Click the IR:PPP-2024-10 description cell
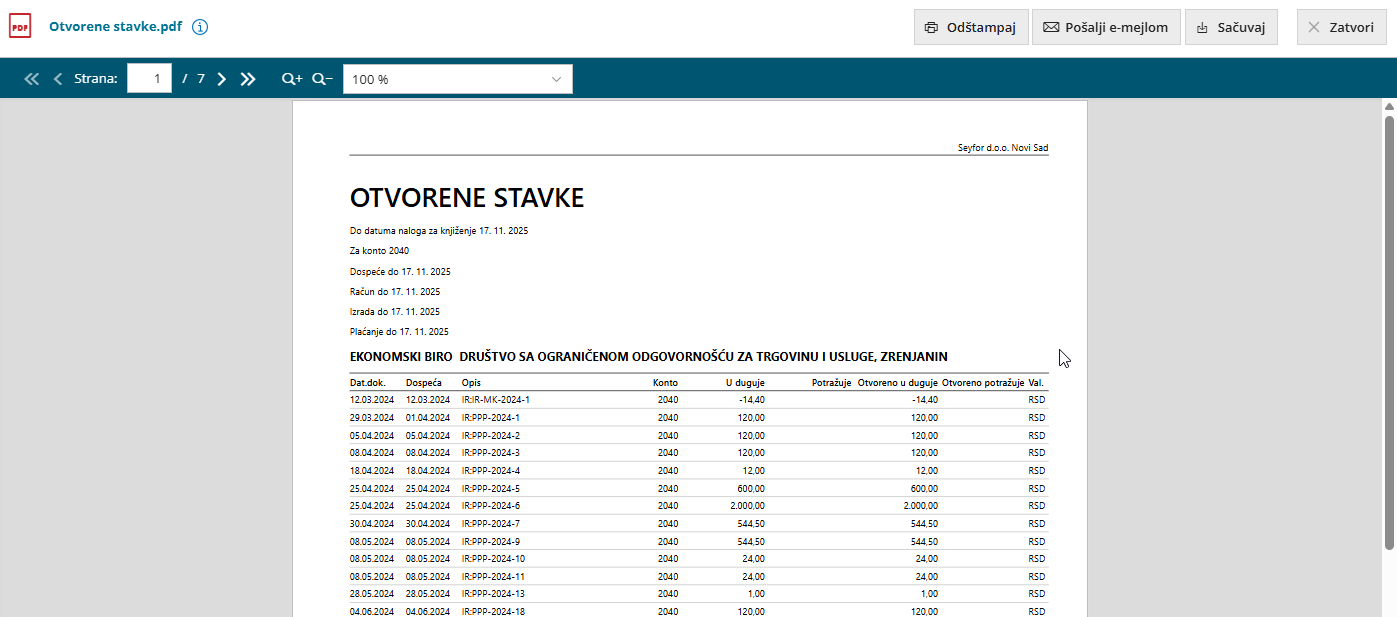Viewport: 1397px width, 617px height. (x=493, y=559)
